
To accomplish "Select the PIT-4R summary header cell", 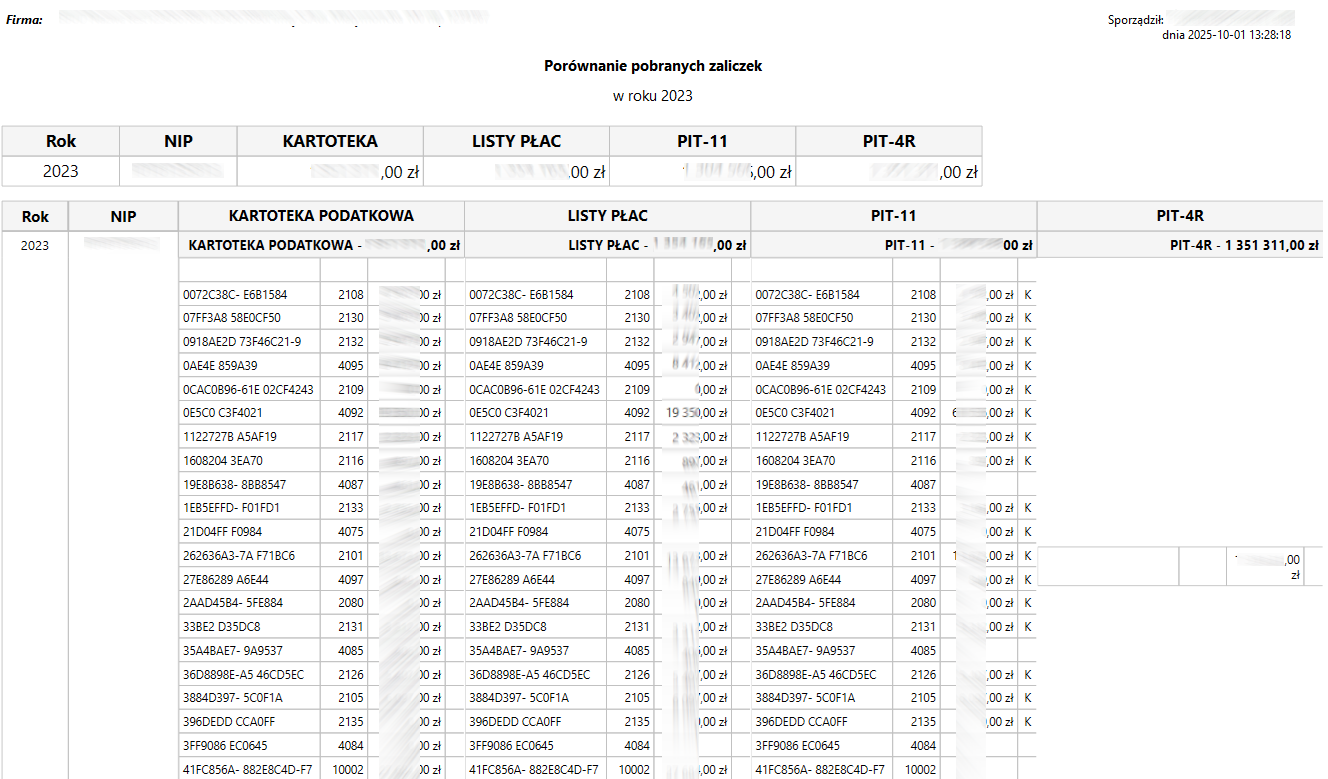I will pos(889,141).
